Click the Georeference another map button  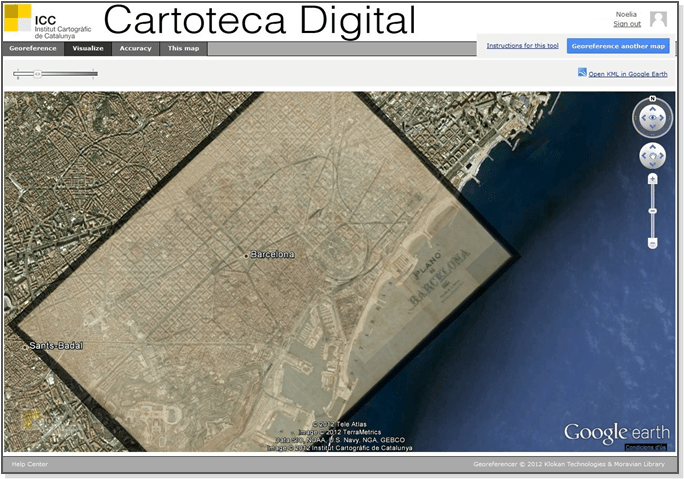618,46
